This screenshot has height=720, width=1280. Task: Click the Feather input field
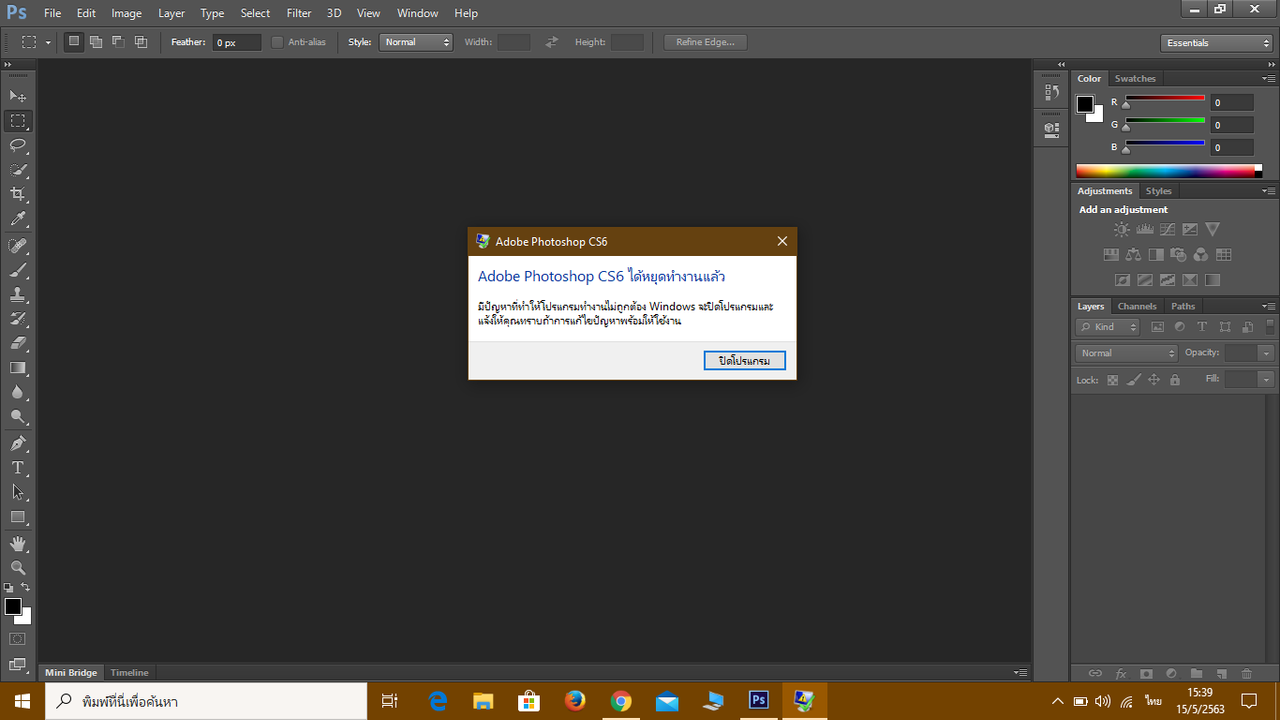pyautogui.click(x=236, y=42)
